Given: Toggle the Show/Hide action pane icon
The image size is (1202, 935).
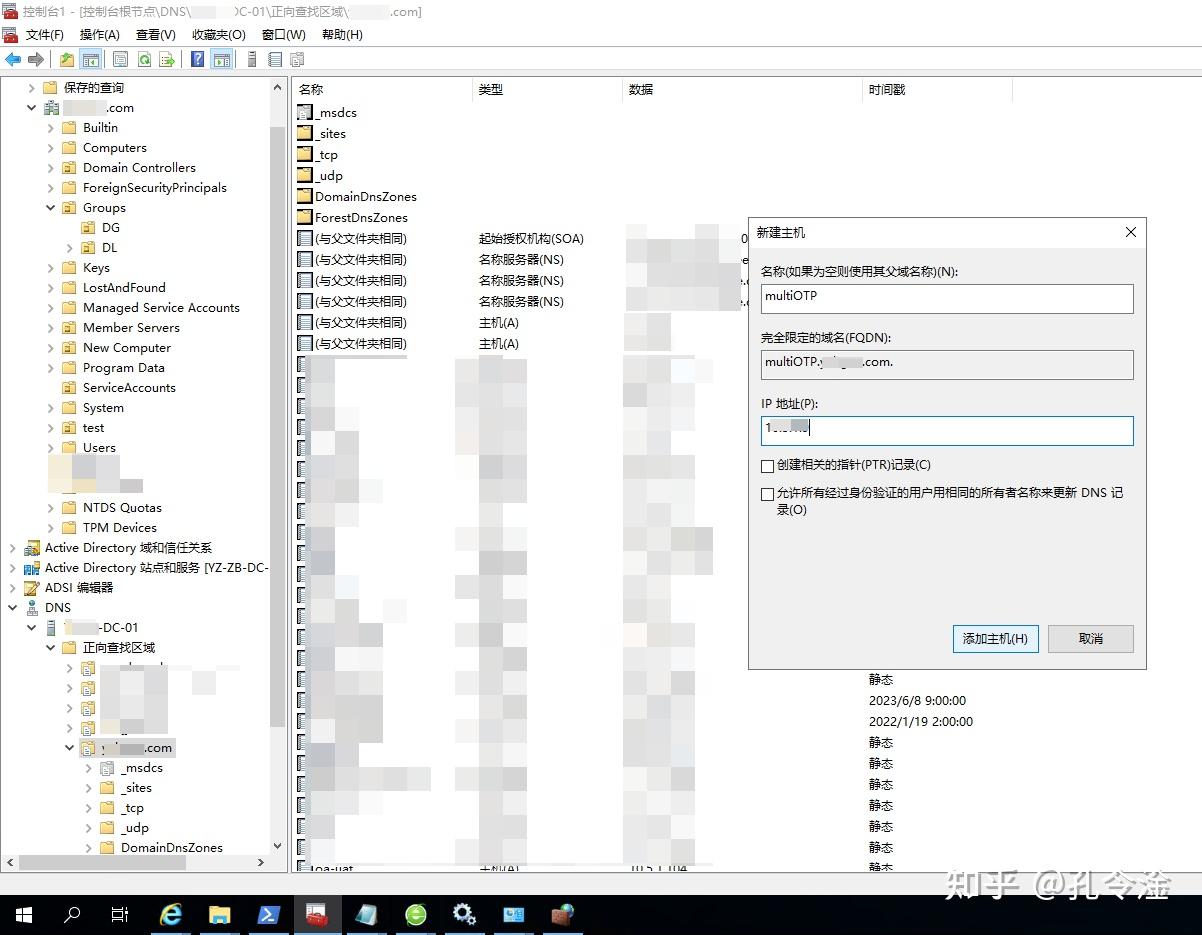Looking at the screenshot, I should click(x=222, y=60).
